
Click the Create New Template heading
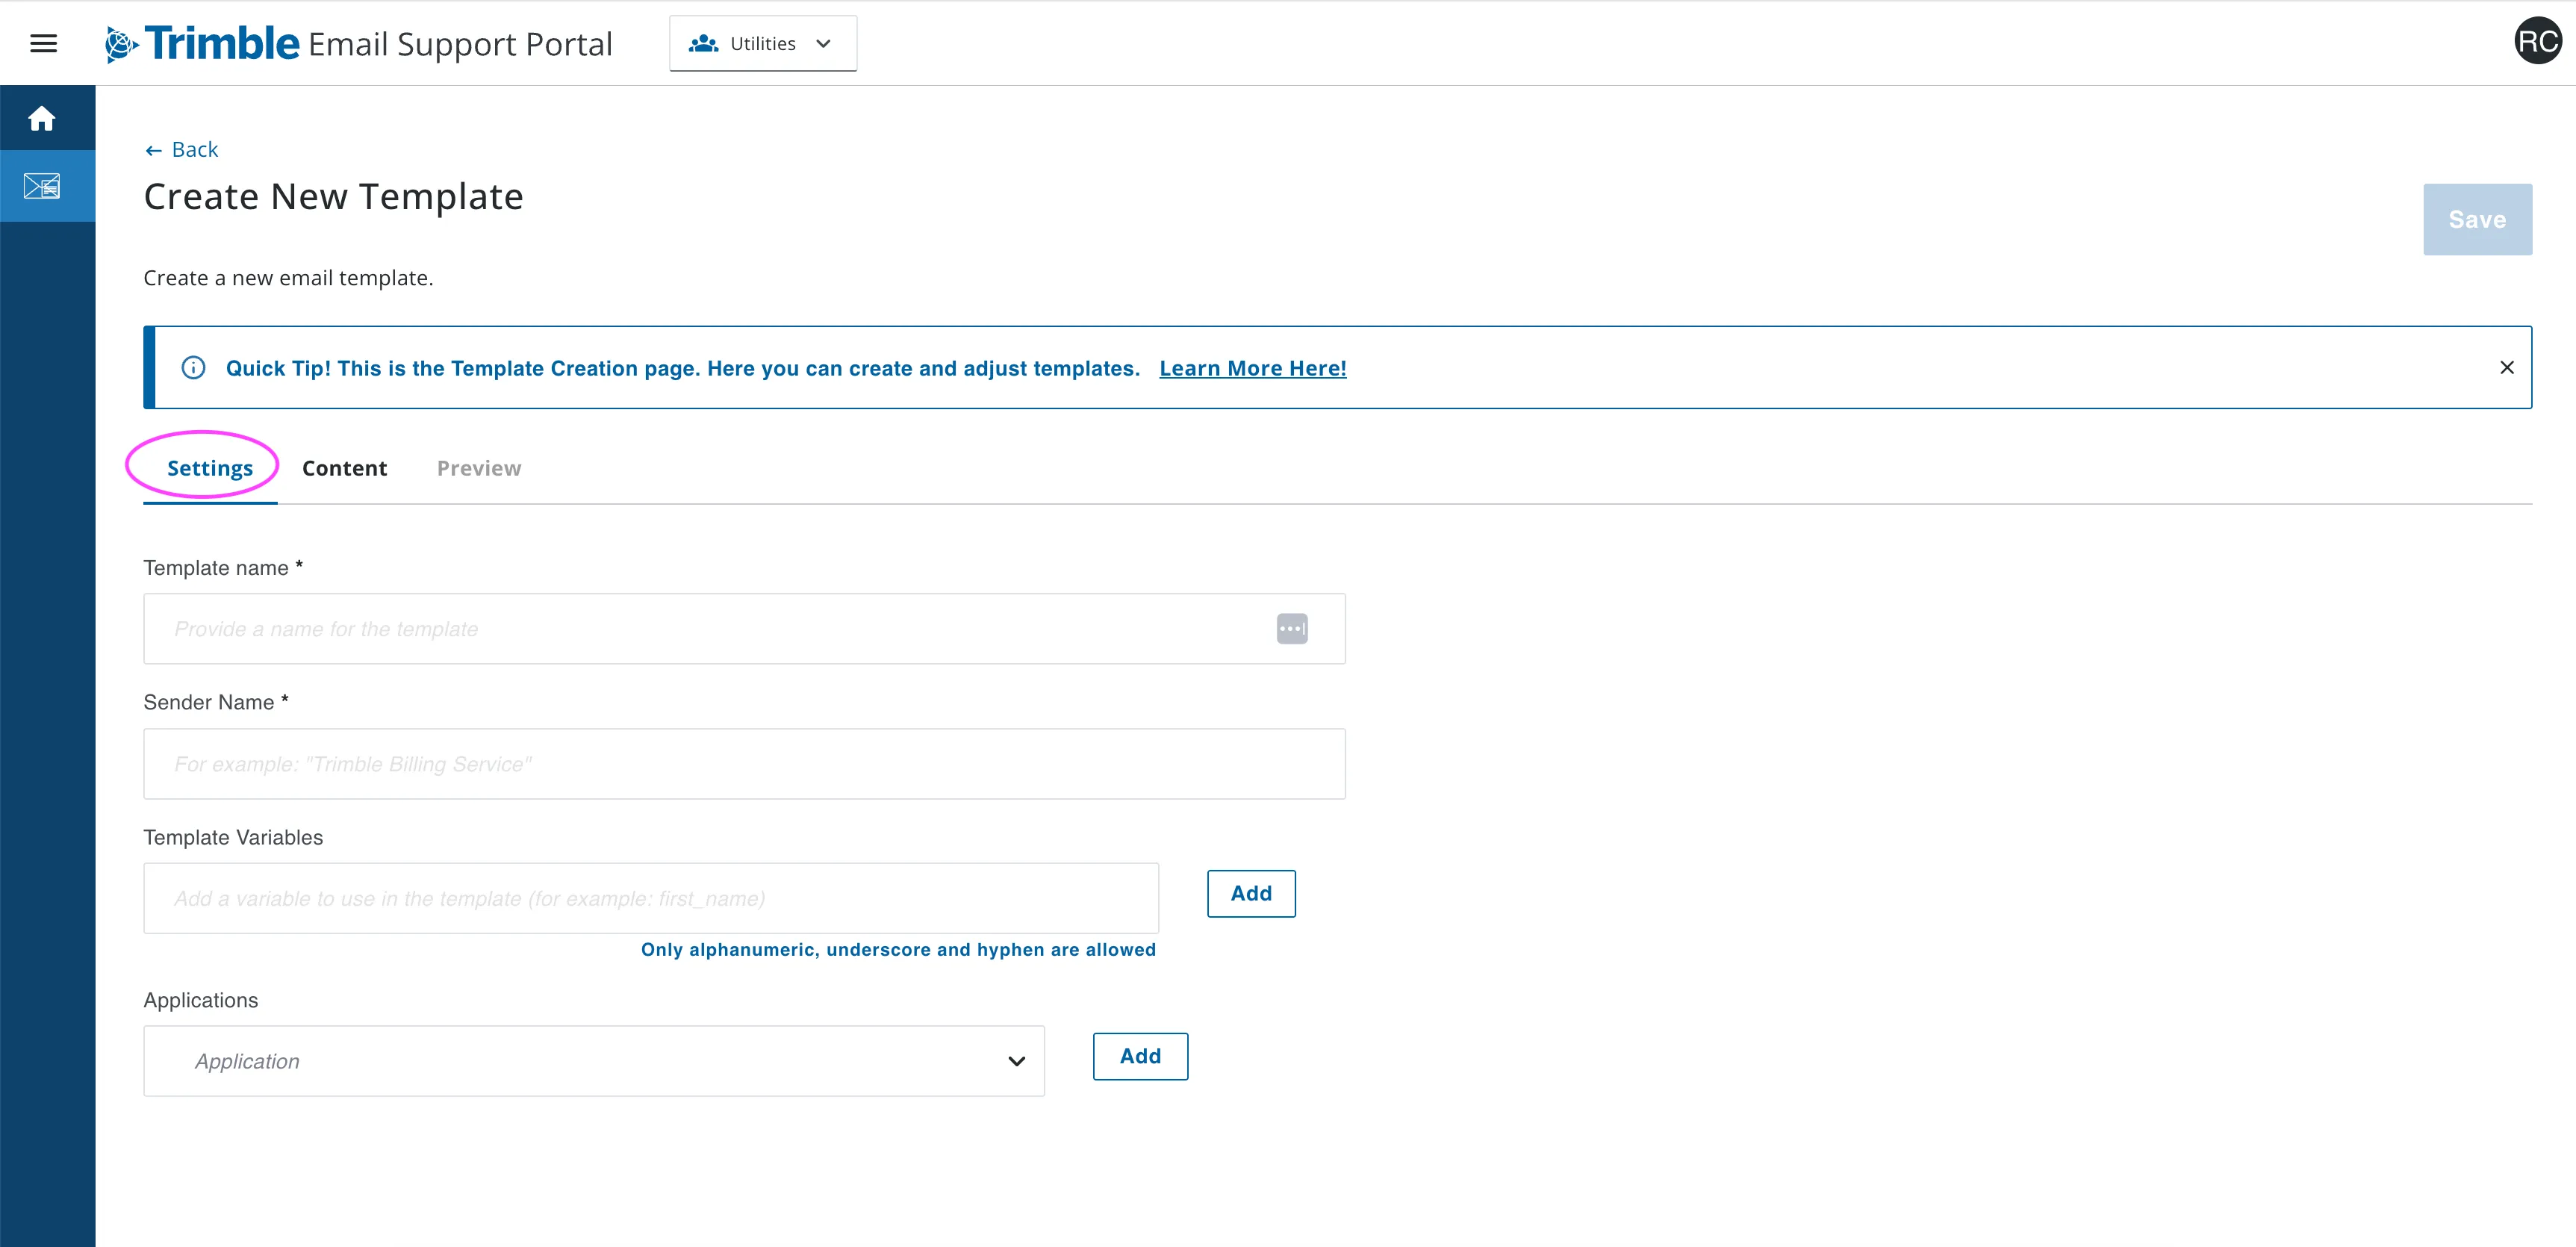click(x=334, y=197)
